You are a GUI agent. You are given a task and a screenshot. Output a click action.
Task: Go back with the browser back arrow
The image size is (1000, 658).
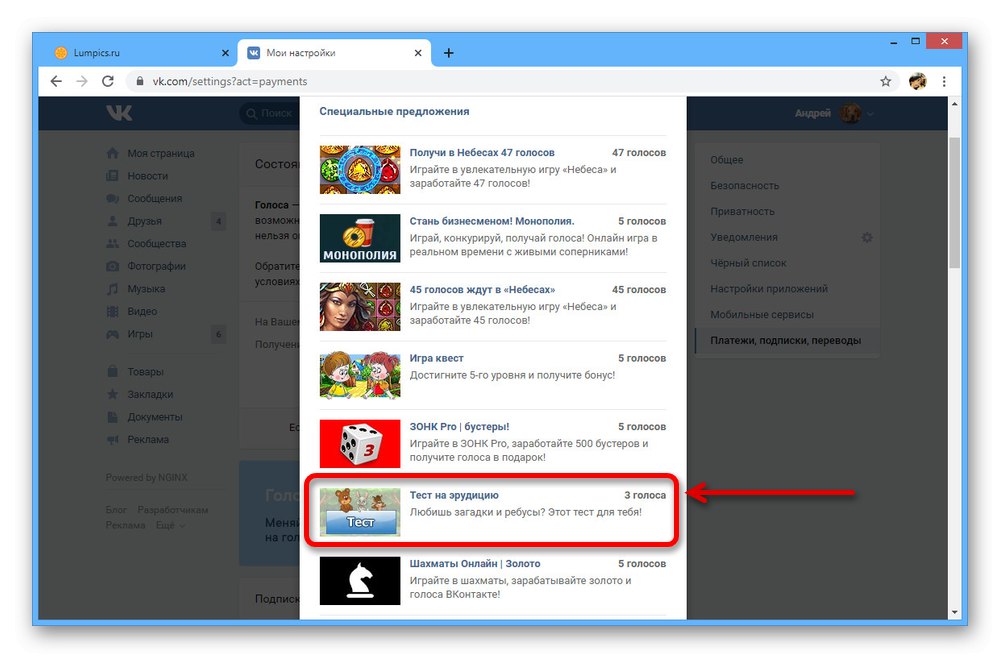tap(56, 81)
